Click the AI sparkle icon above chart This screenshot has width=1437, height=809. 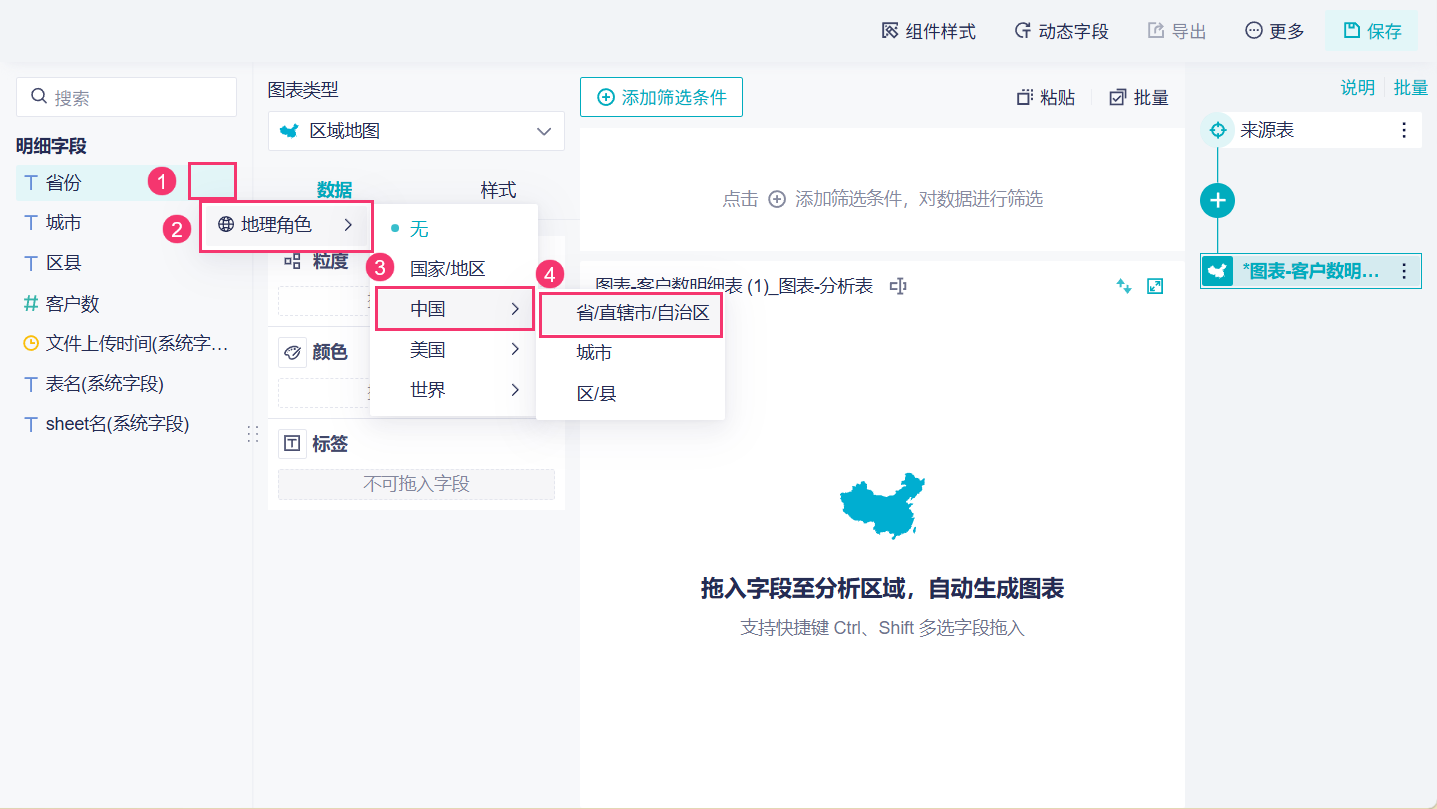[x=1124, y=287]
